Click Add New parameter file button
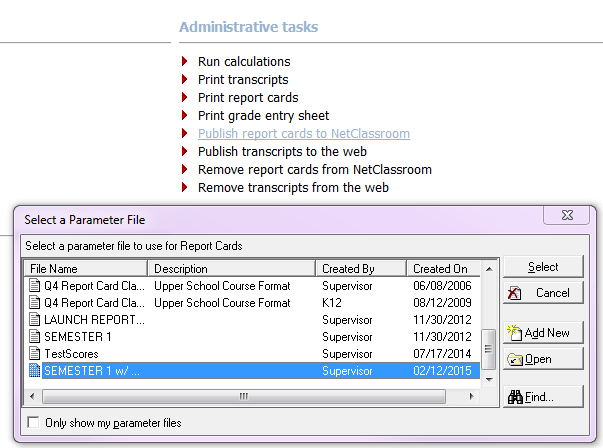 (x=543, y=332)
